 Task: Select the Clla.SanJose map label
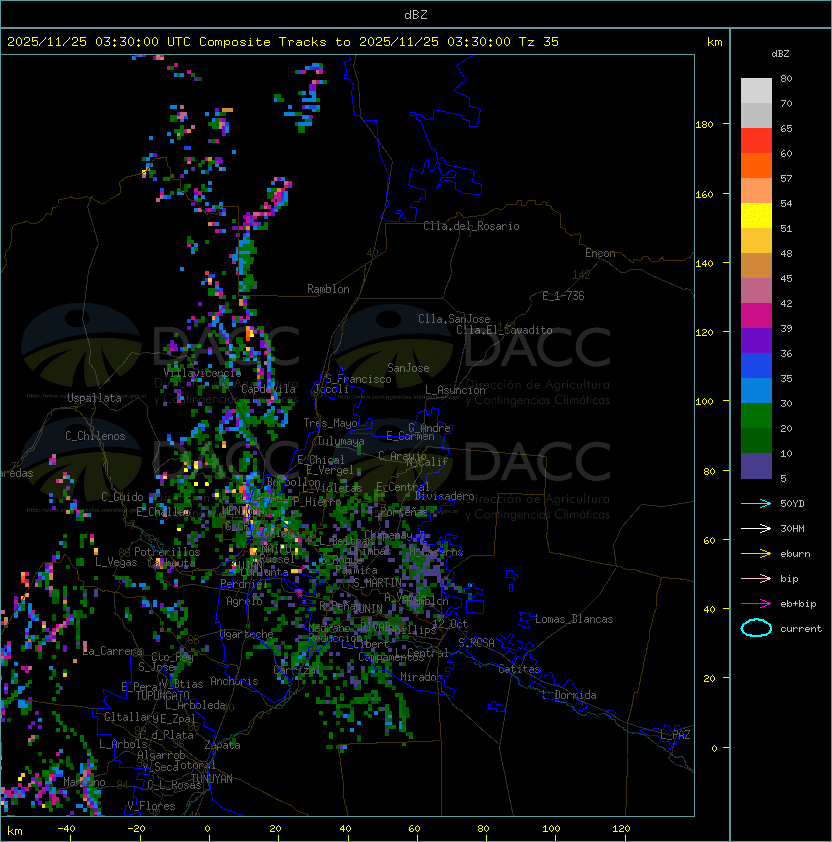click(x=454, y=319)
